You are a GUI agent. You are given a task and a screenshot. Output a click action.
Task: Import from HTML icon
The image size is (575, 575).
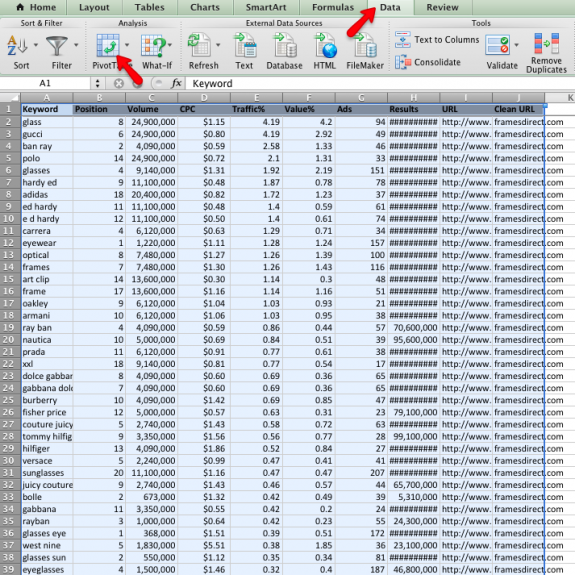pos(325,46)
